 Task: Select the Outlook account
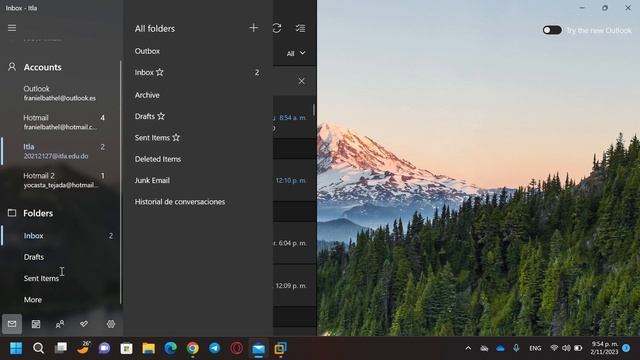[61, 93]
